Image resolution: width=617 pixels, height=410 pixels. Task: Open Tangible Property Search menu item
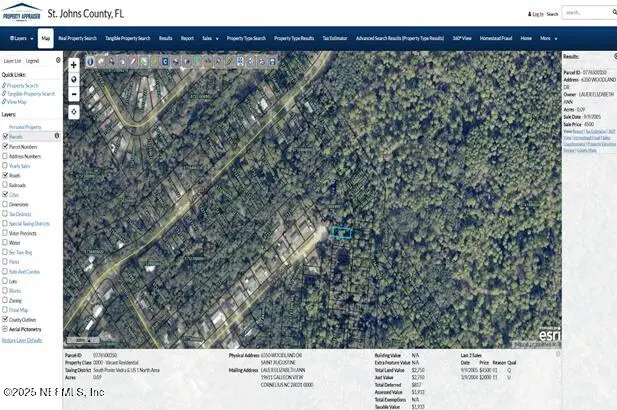pos(128,38)
